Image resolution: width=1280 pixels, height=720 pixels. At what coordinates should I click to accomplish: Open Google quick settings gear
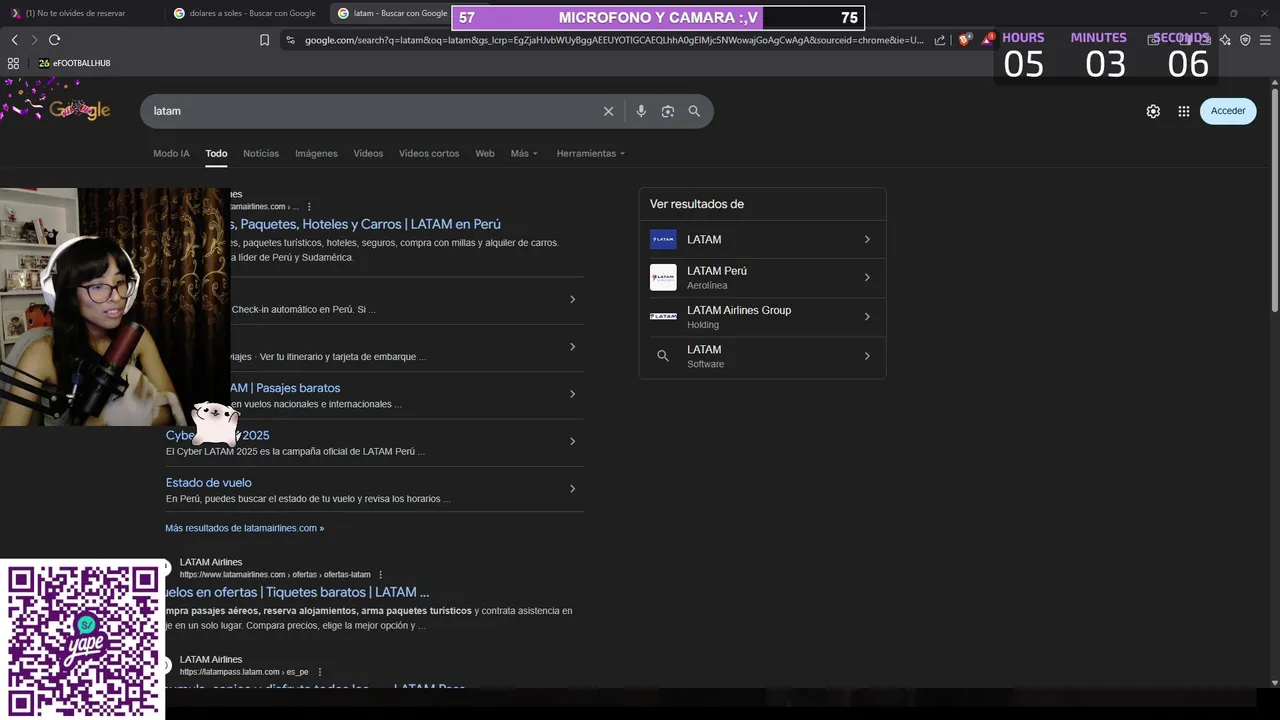[1153, 111]
